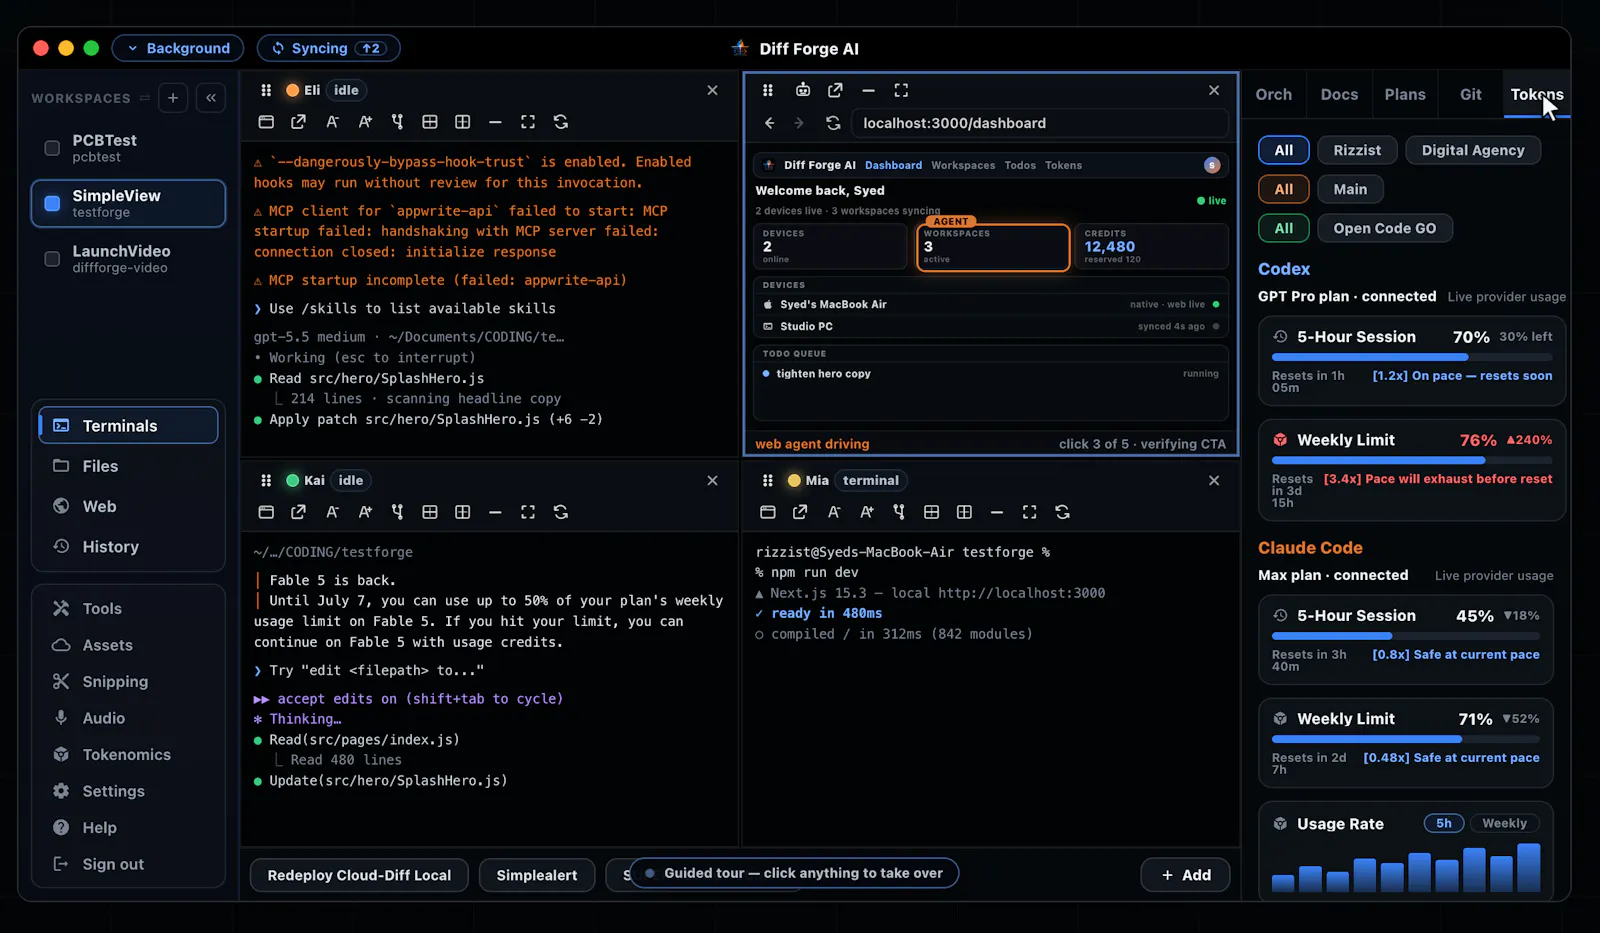Expand browser pane to fullscreen
The width and height of the screenshot is (1600, 933).
[x=901, y=90]
